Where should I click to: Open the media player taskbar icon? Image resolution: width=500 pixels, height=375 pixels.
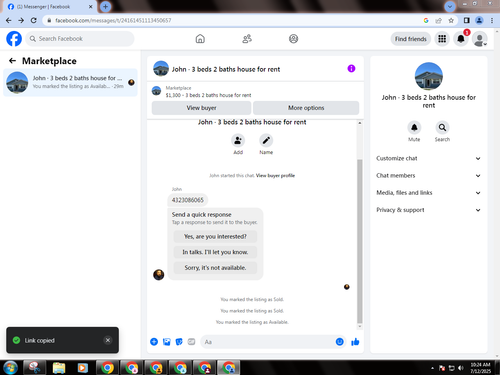(82, 368)
